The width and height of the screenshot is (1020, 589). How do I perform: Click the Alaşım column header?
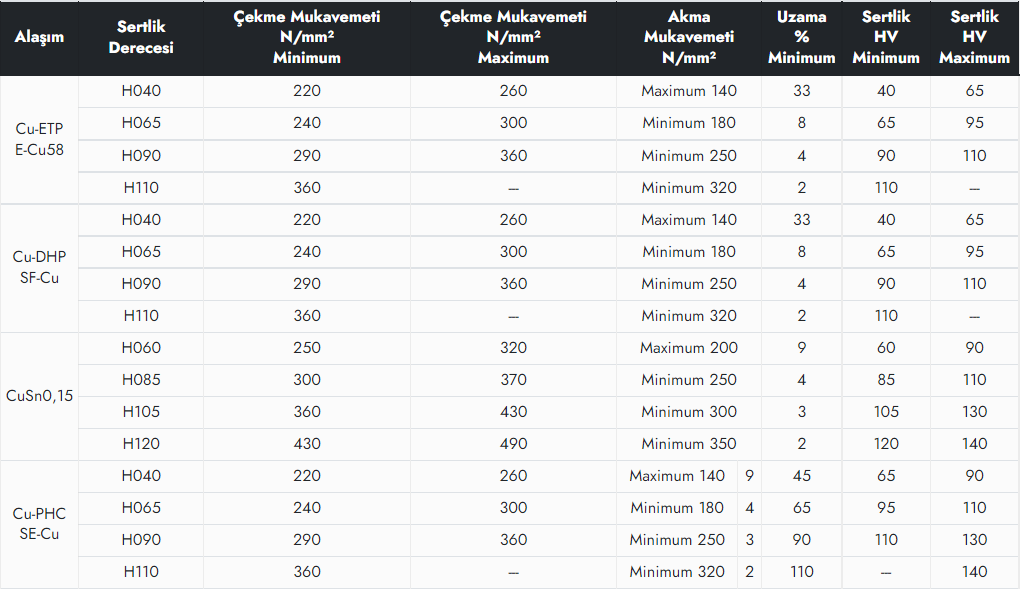click(39, 38)
